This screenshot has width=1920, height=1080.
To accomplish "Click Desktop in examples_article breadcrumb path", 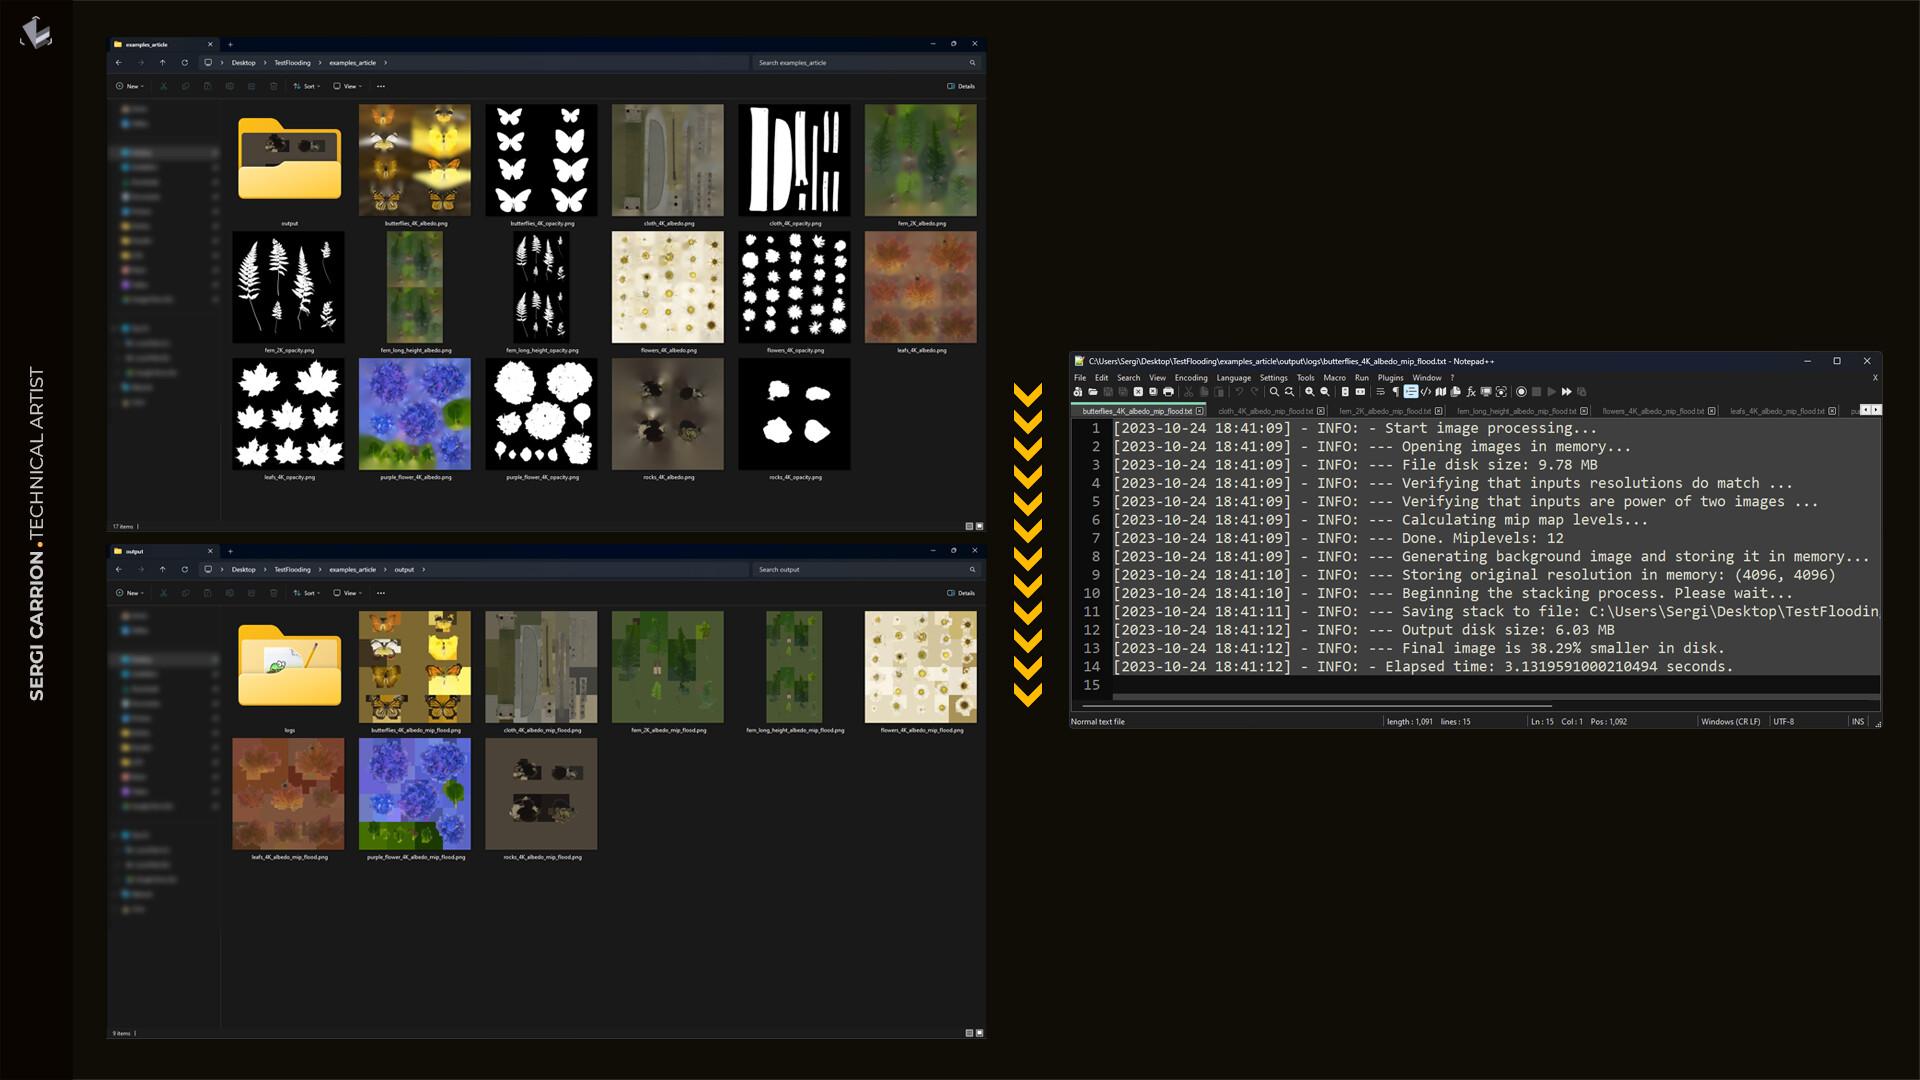I will [x=243, y=62].
